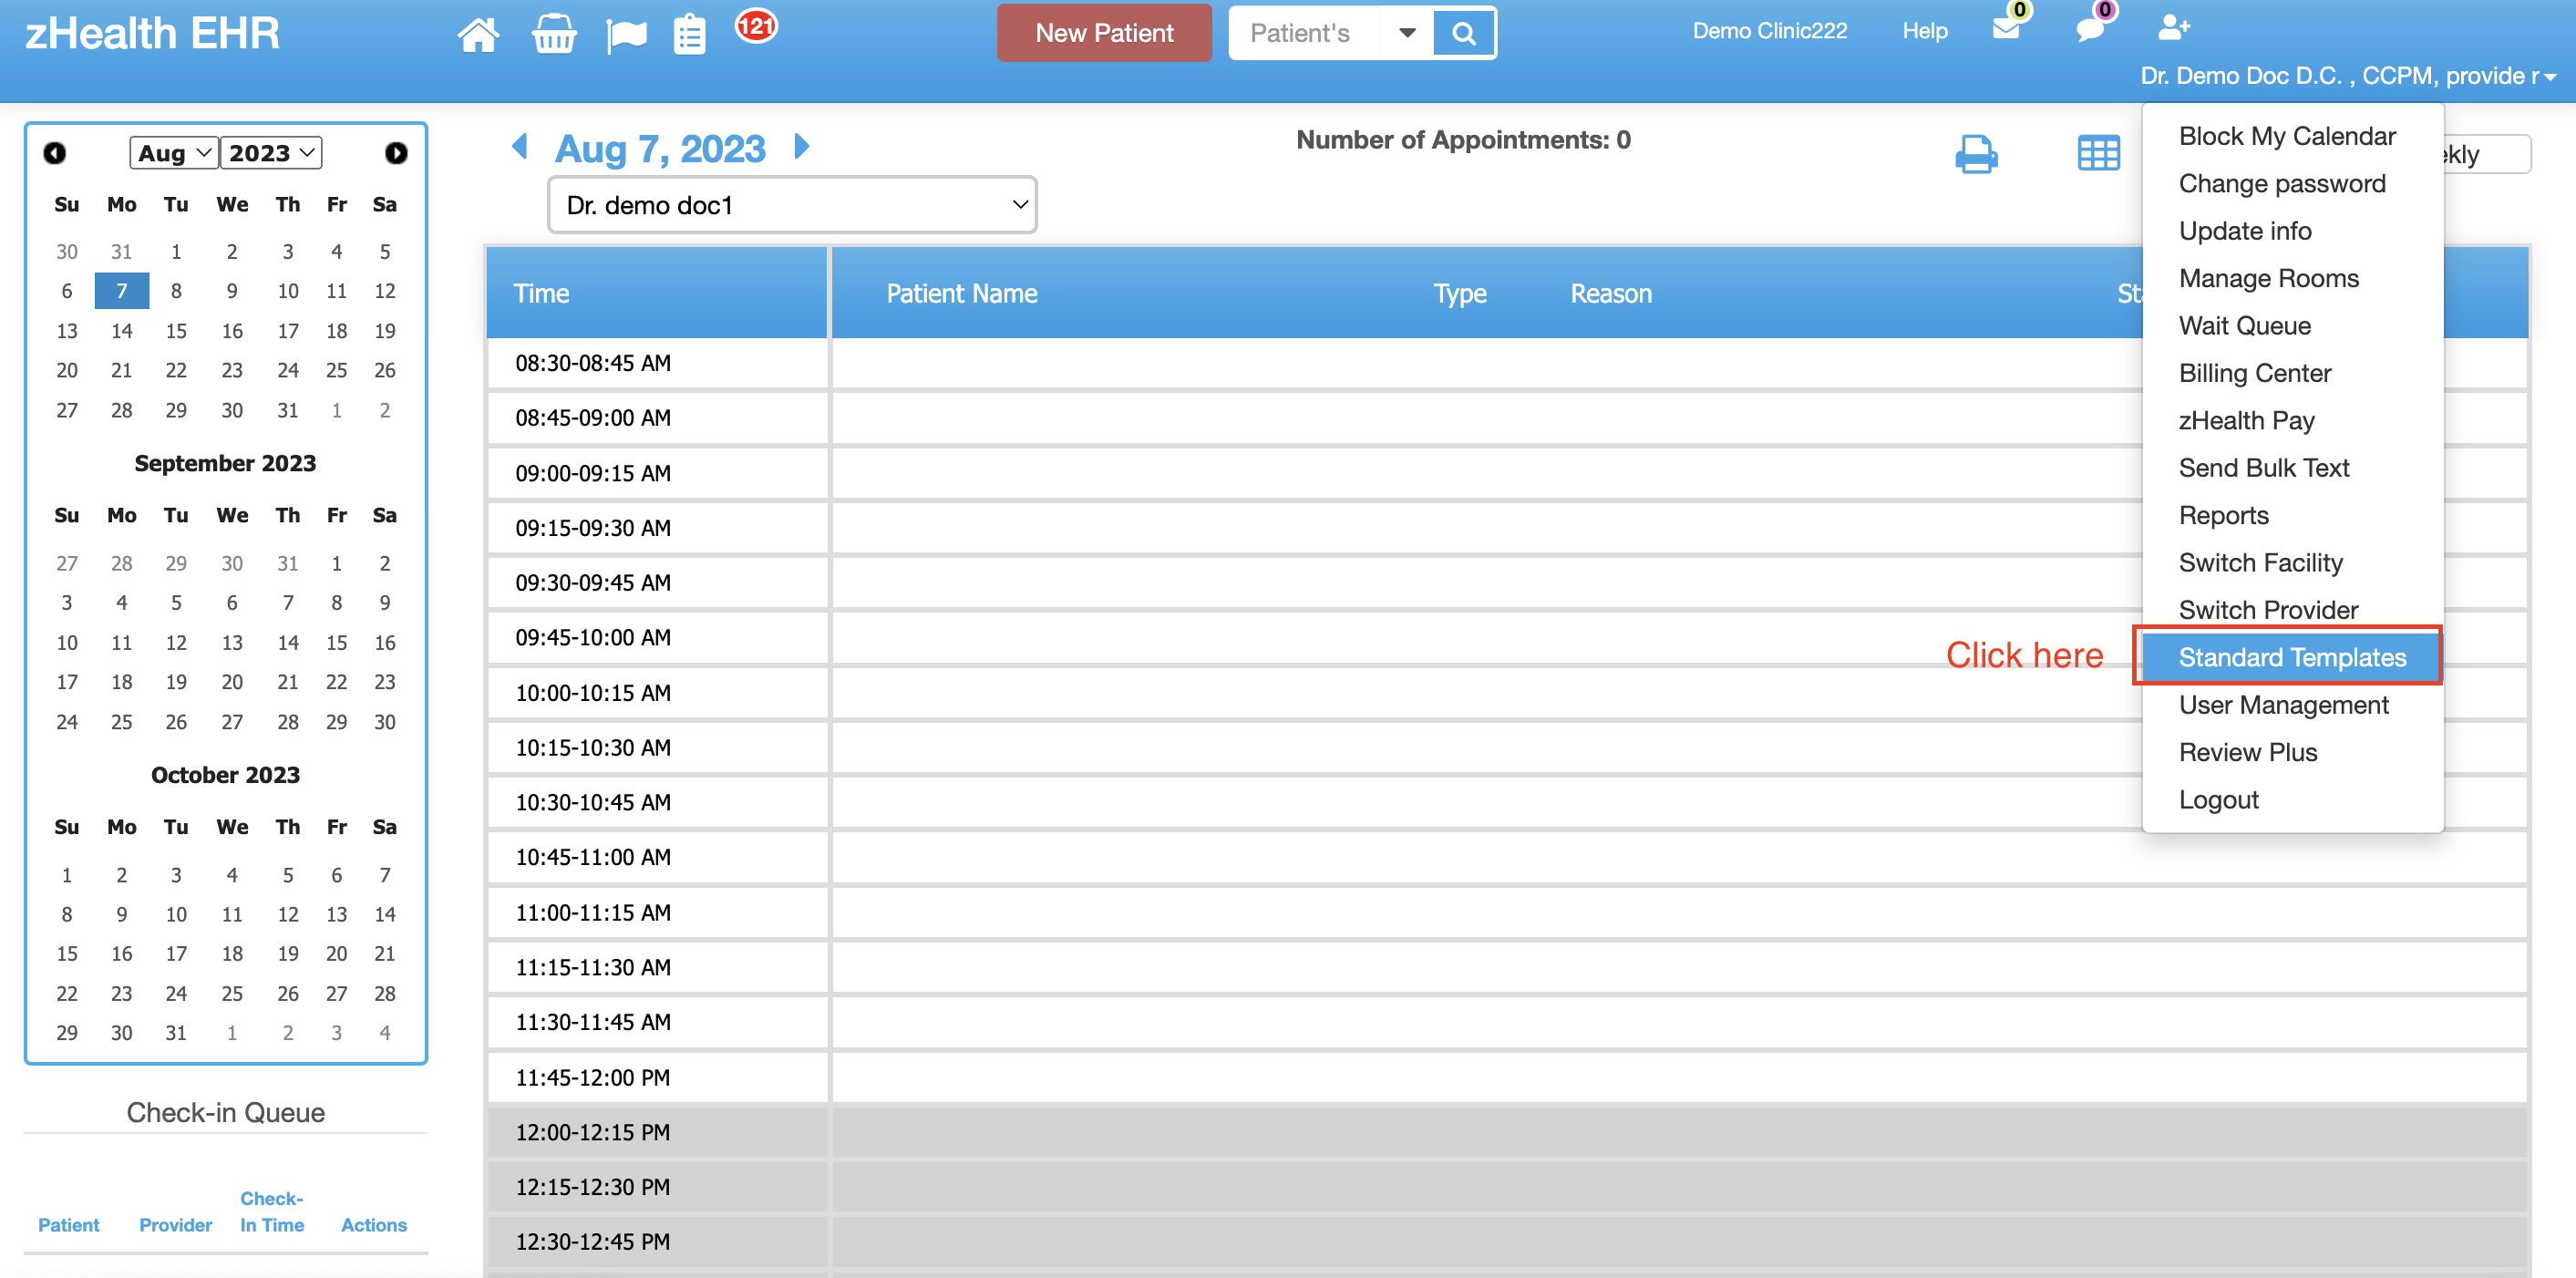Click the flag icon in header

[x=627, y=36]
